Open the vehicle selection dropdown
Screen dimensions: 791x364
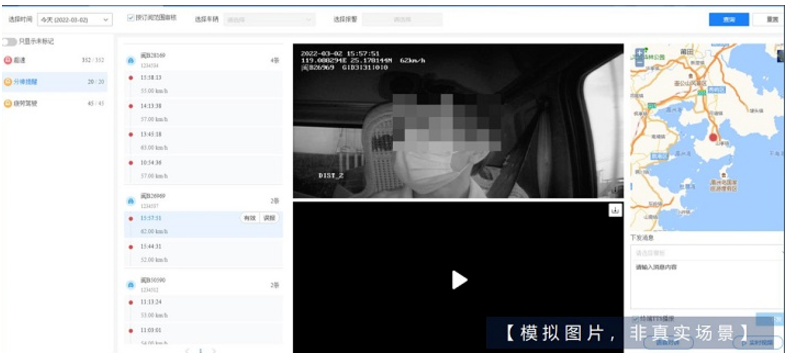tap(269, 20)
